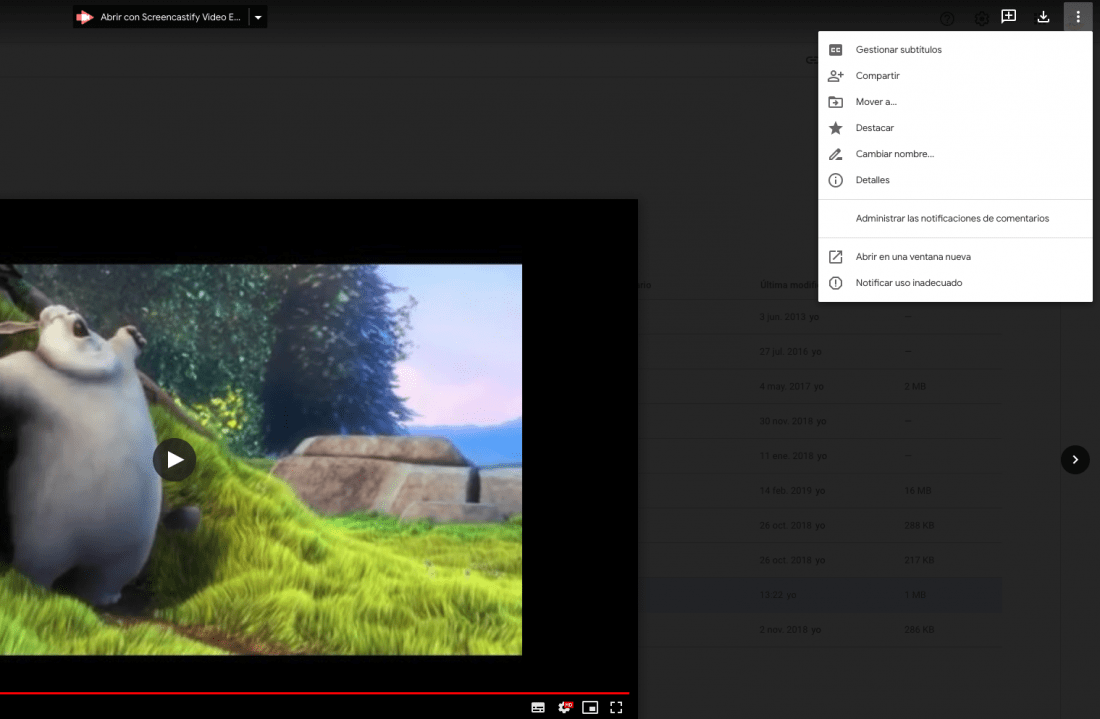Image resolution: width=1100 pixels, height=719 pixels.
Task: Open Detalles from the menu
Action: (955, 180)
